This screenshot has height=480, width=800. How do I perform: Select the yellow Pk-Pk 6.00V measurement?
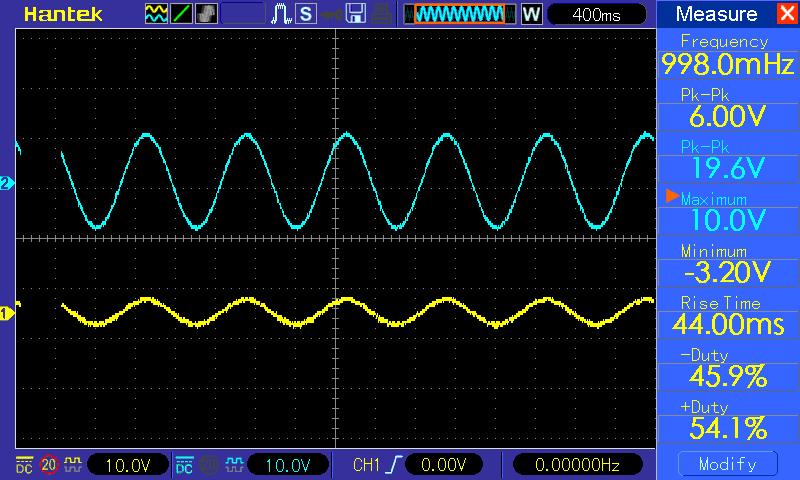click(728, 108)
